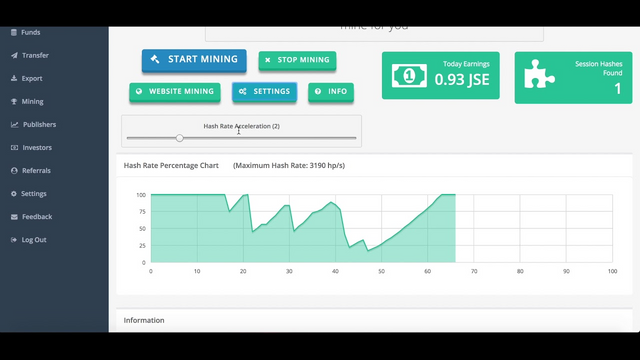The image size is (640, 360).
Task: Click the gears icon on Settings button
Action: pos(242,91)
